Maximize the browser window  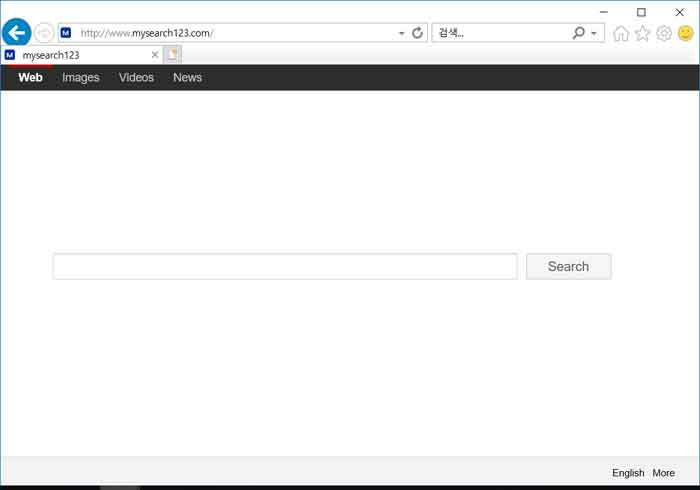coord(641,12)
